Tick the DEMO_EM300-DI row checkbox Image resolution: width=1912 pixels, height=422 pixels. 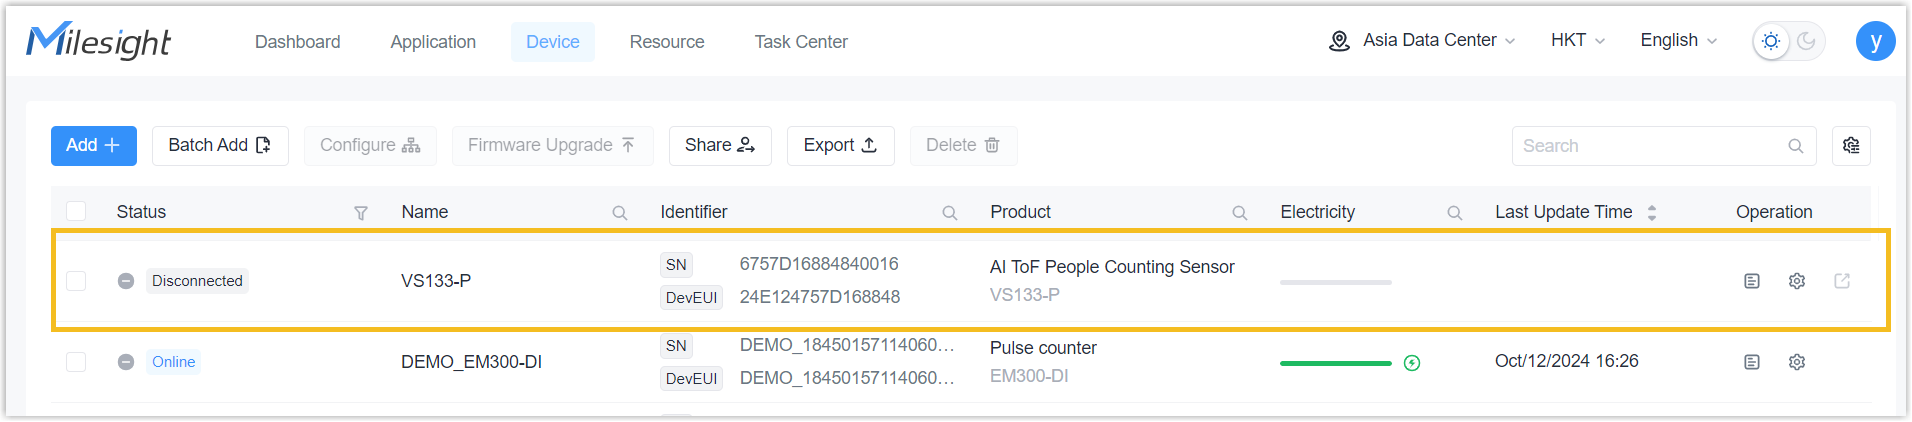(76, 362)
